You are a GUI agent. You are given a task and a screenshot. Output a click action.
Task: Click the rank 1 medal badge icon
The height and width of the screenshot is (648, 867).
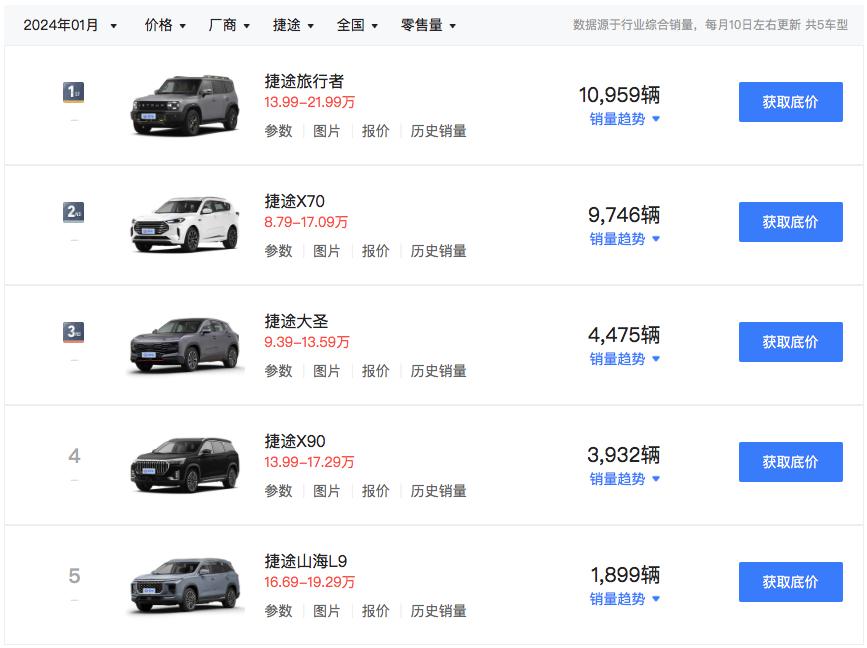pyautogui.click(x=73, y=93)
